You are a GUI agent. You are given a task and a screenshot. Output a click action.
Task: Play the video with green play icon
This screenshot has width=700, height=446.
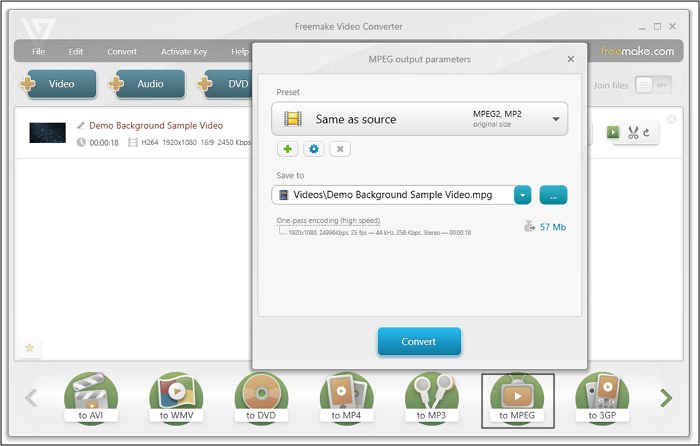pyautogui.click(x=613, y=132)
